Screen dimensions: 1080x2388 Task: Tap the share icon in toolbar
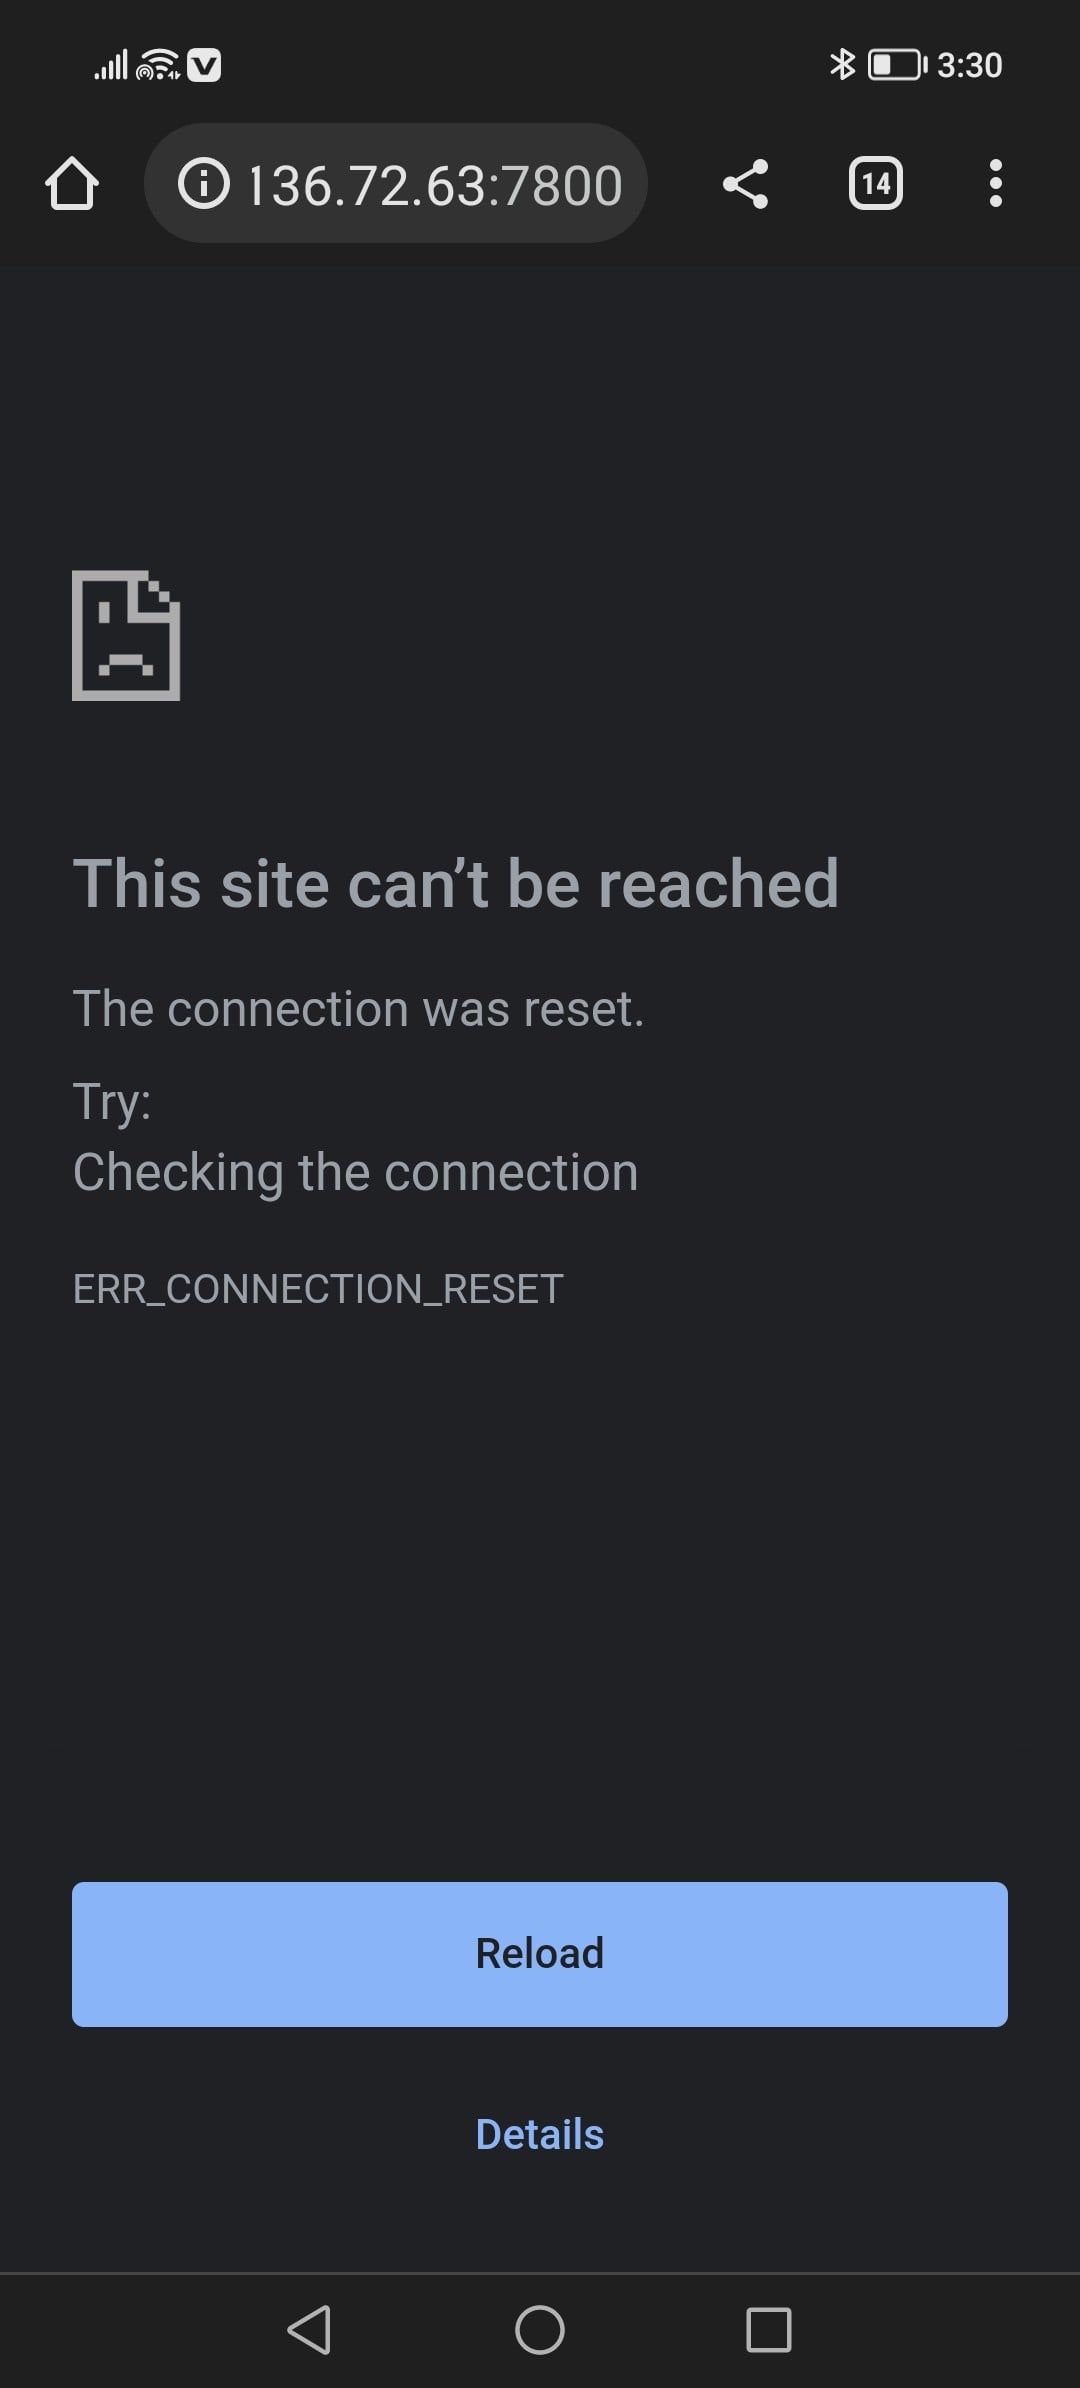coord(745,184)
